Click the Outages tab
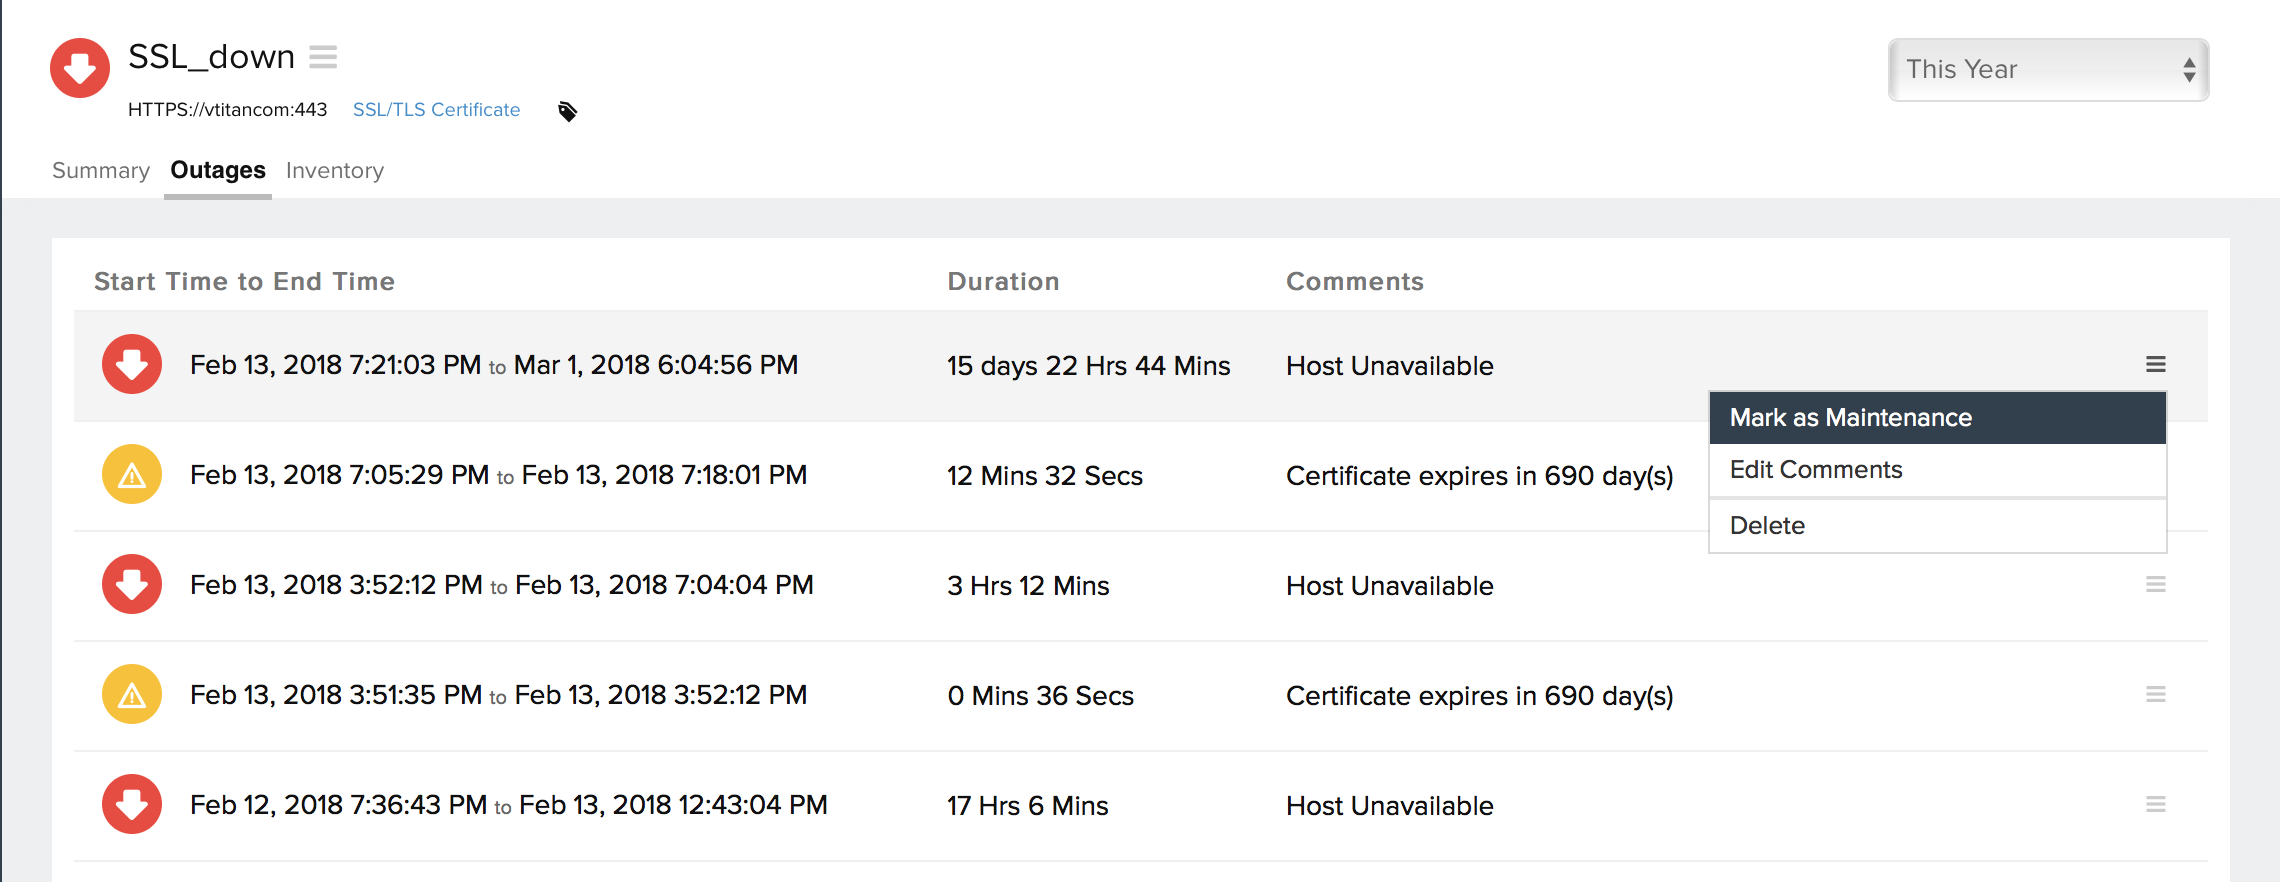Screen dimensions: 2280x882 point(218,171)
